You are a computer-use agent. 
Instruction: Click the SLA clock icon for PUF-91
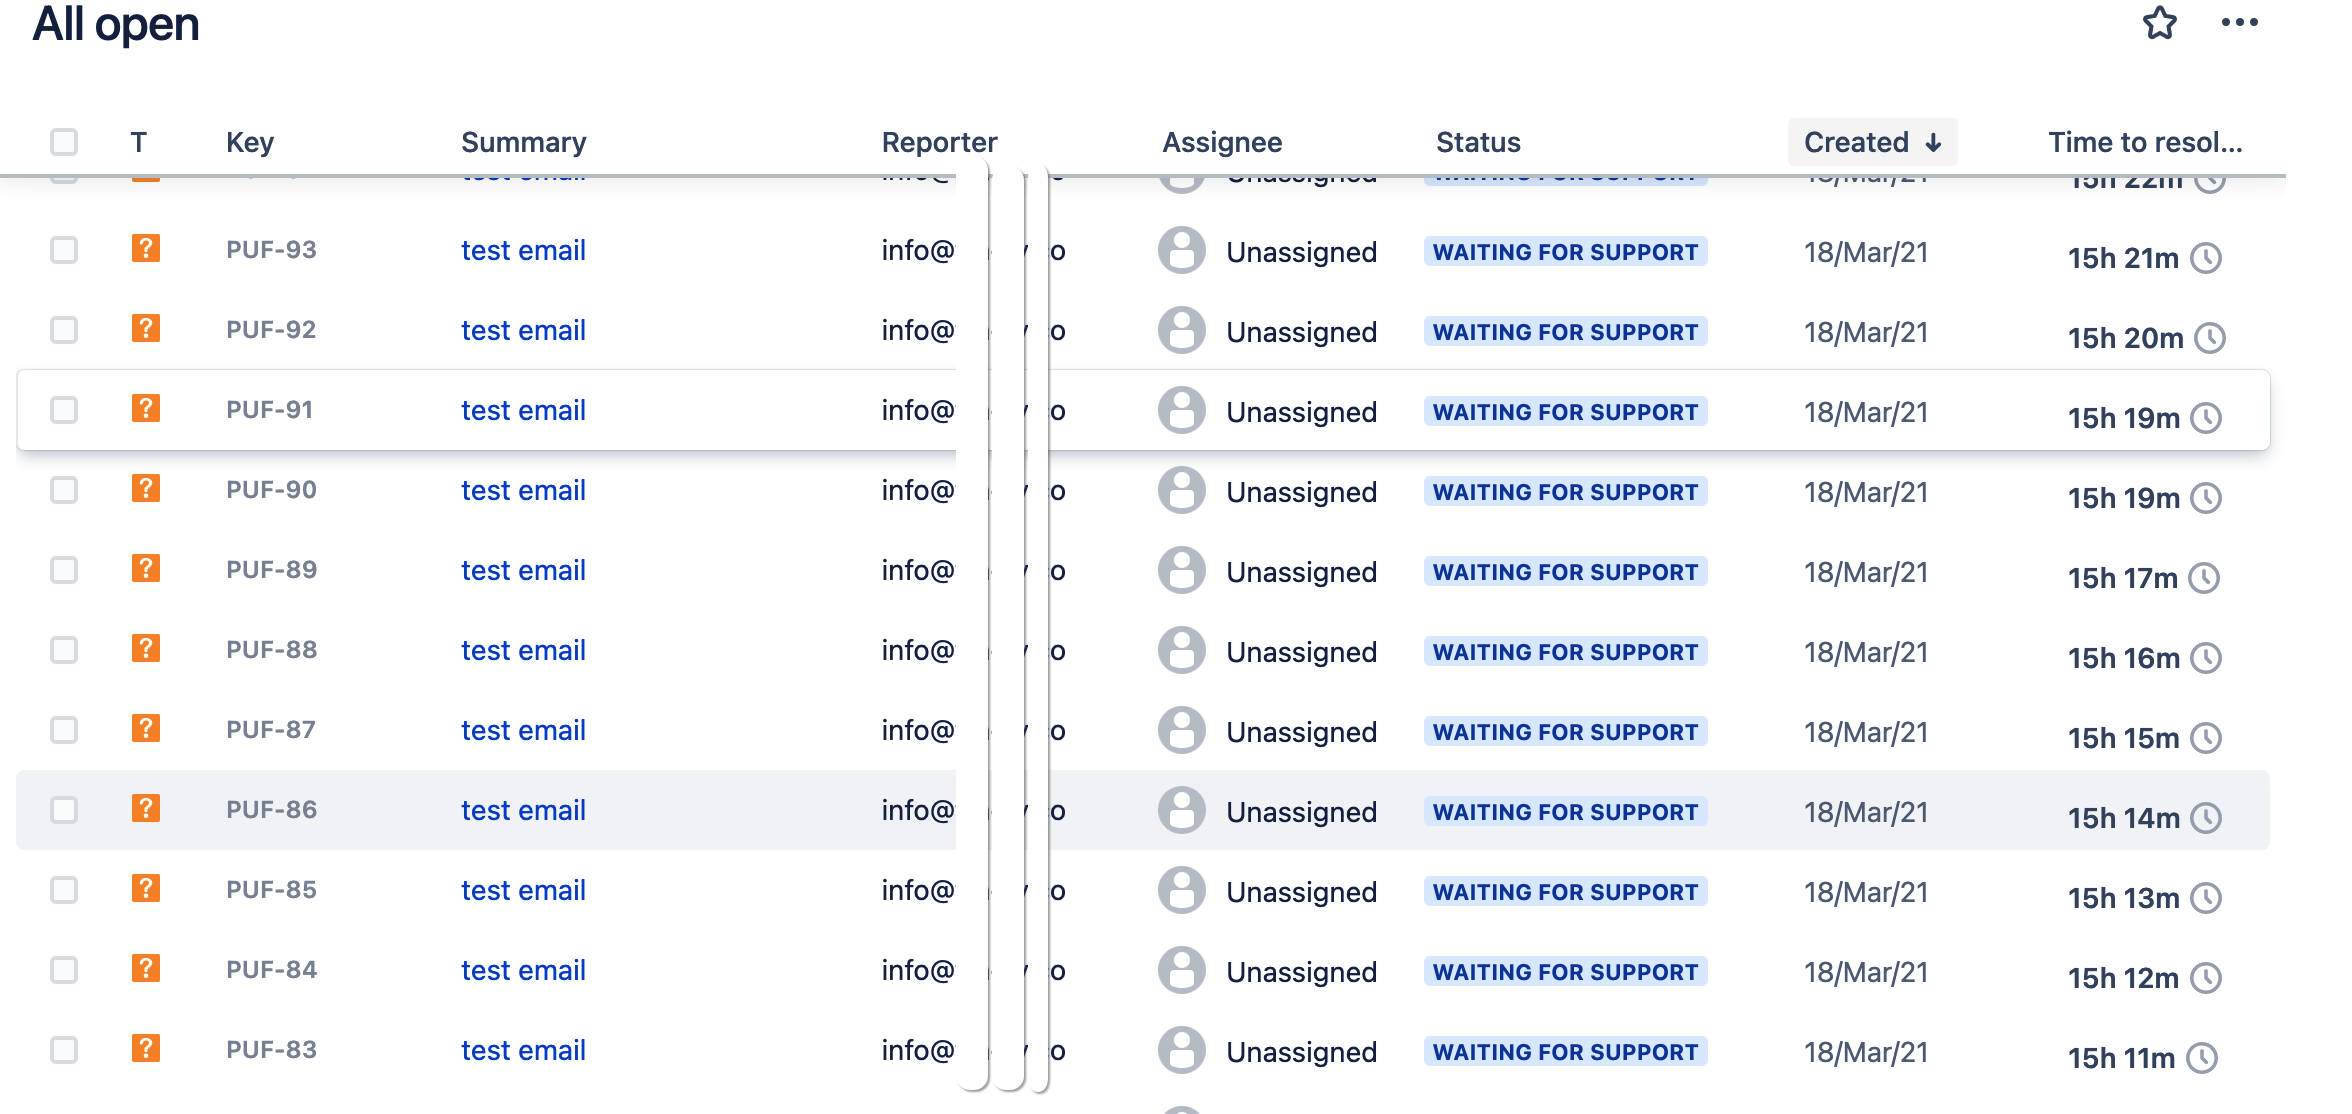click(2206, 418)
